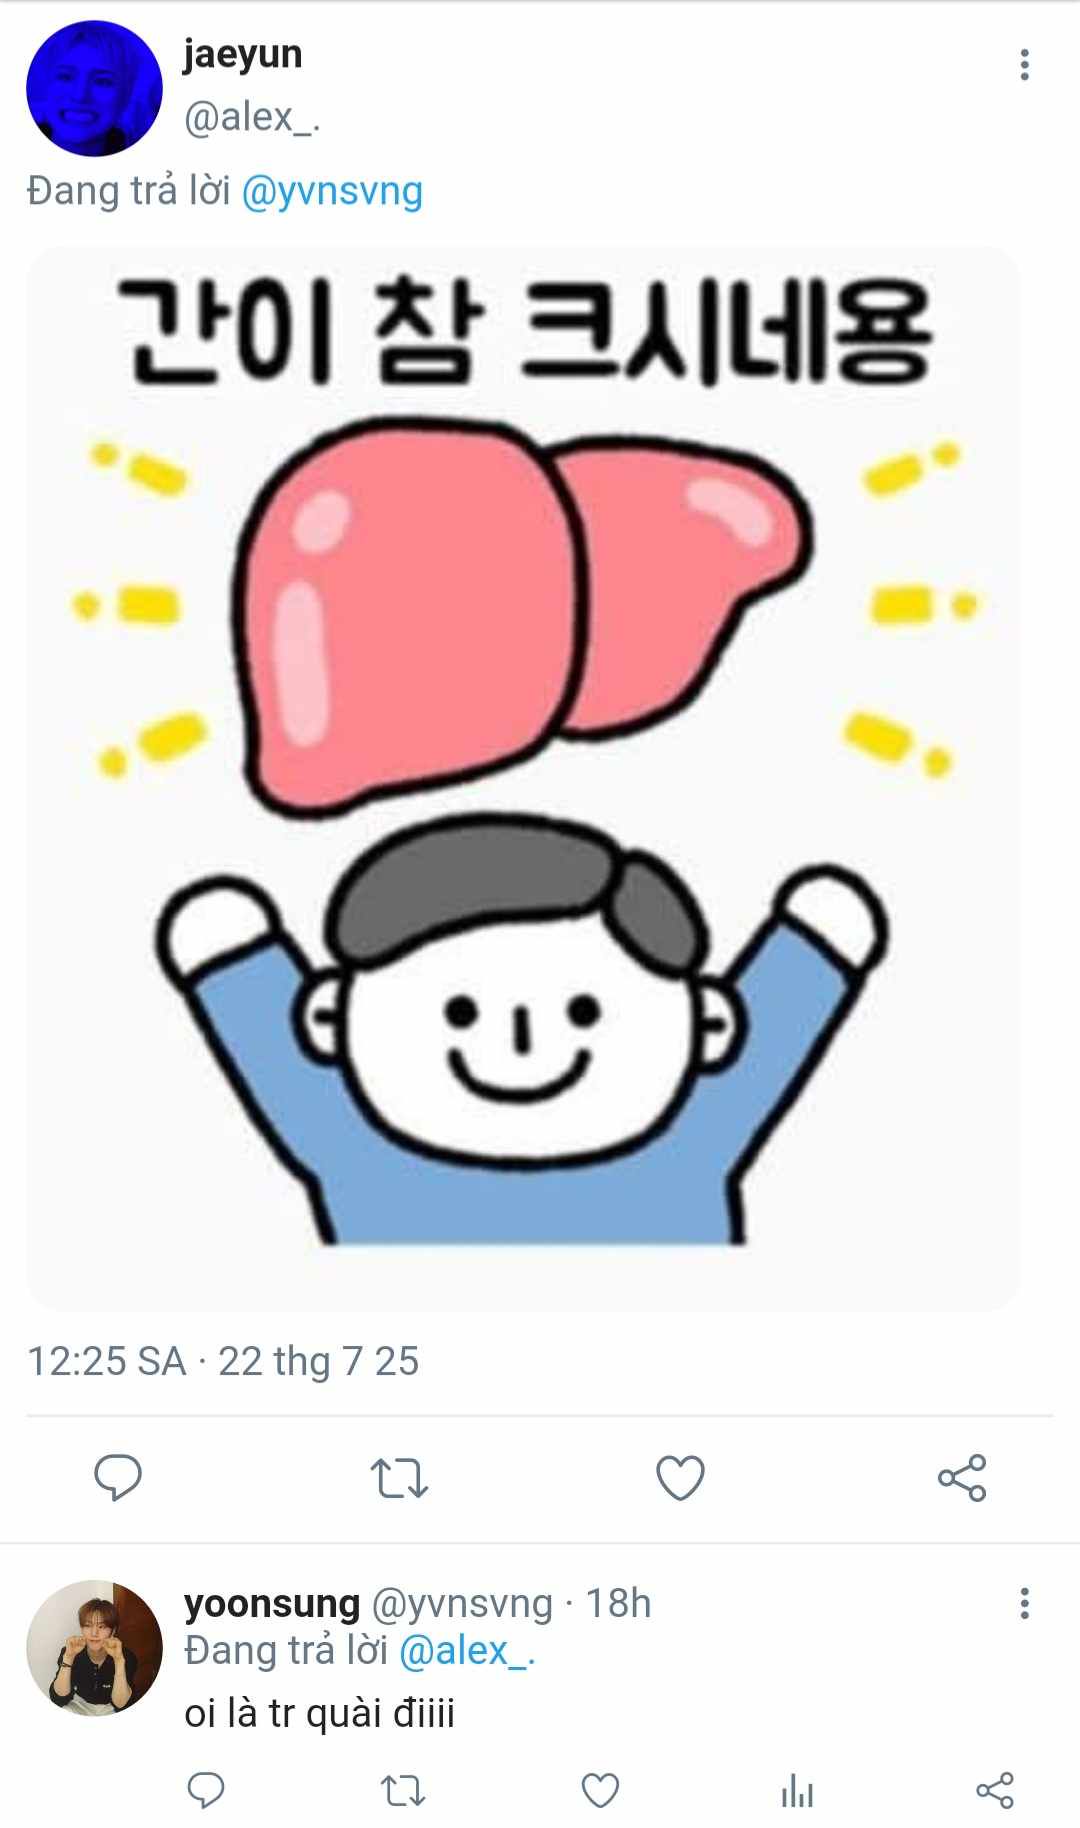1080x1828 pixels.
Task: Open the three-dot menu on jaeyun's tweet
Action: [1024, 64]
